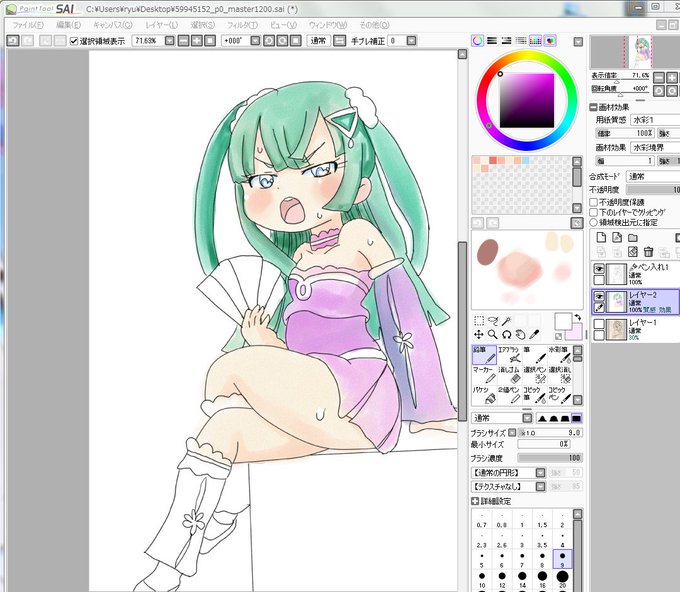
Task: Open the zoom percentage 71.63% dropdown
Action: click(170, 41)
